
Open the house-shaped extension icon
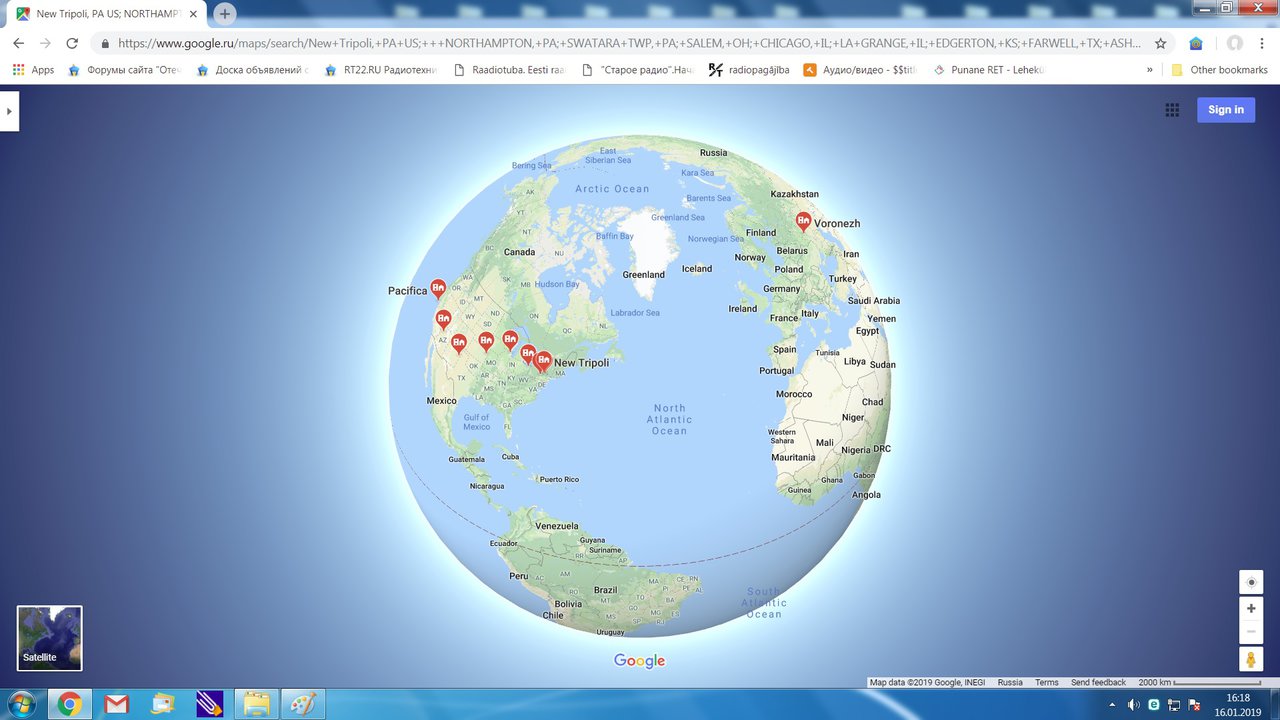coord(1196,44)
